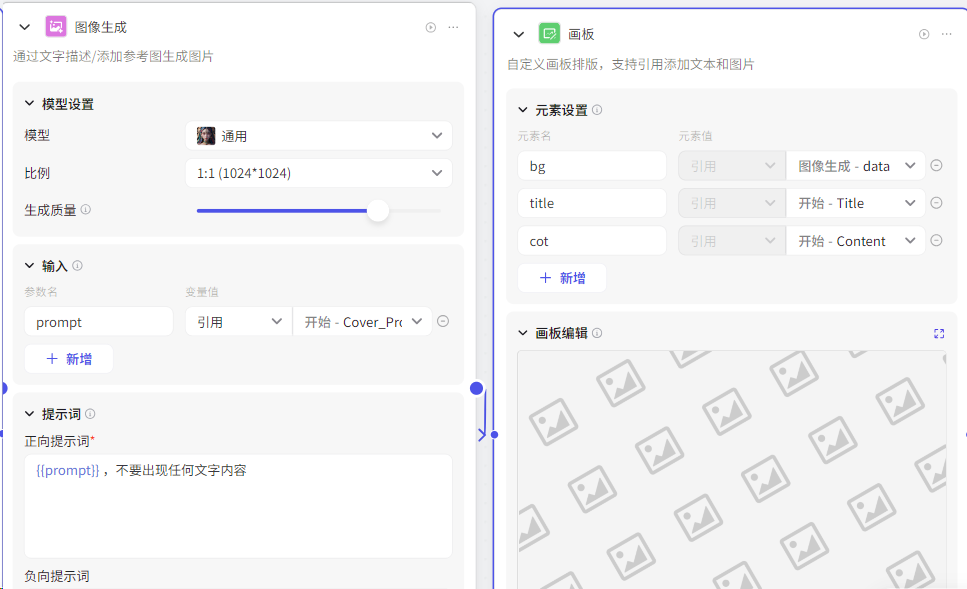Open the 开始 - Title value dropdown

(855, 202)
